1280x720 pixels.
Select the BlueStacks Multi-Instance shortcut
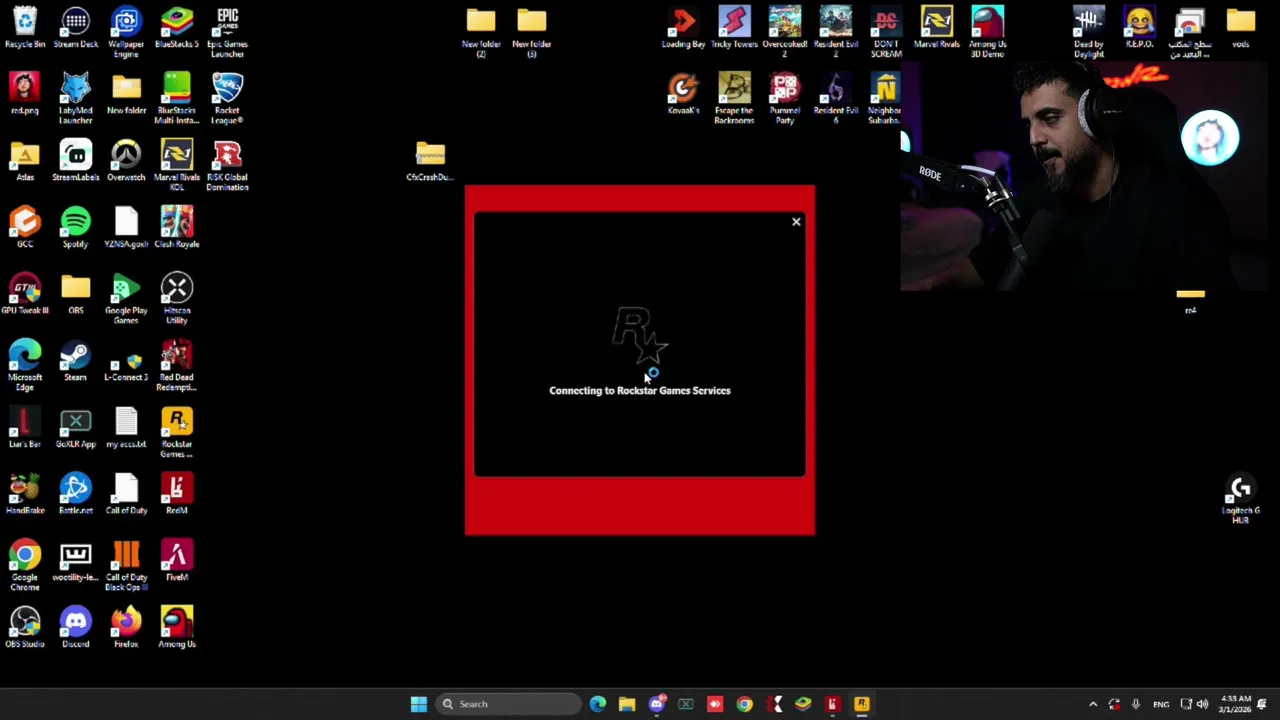pyautogui.click(x=177, y=99)
